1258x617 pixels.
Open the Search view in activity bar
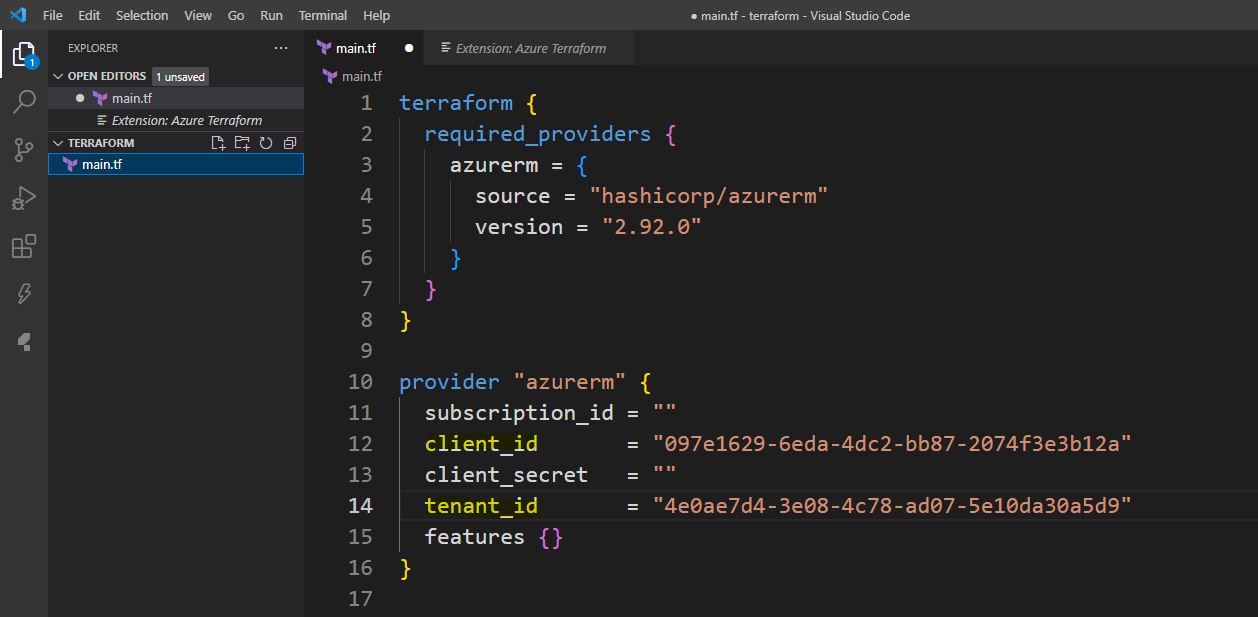(24, 102)
